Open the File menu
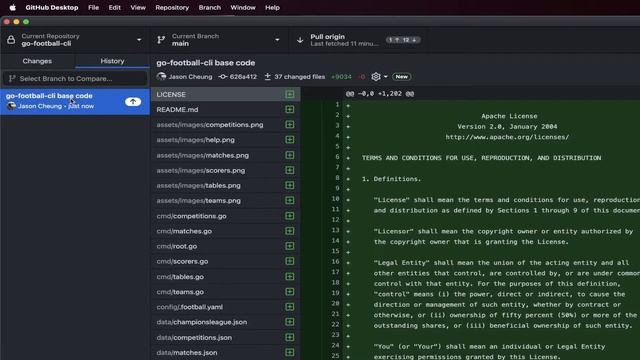This screenshot has width=640, height=360. pyautogui.click(x=93, y=7)
